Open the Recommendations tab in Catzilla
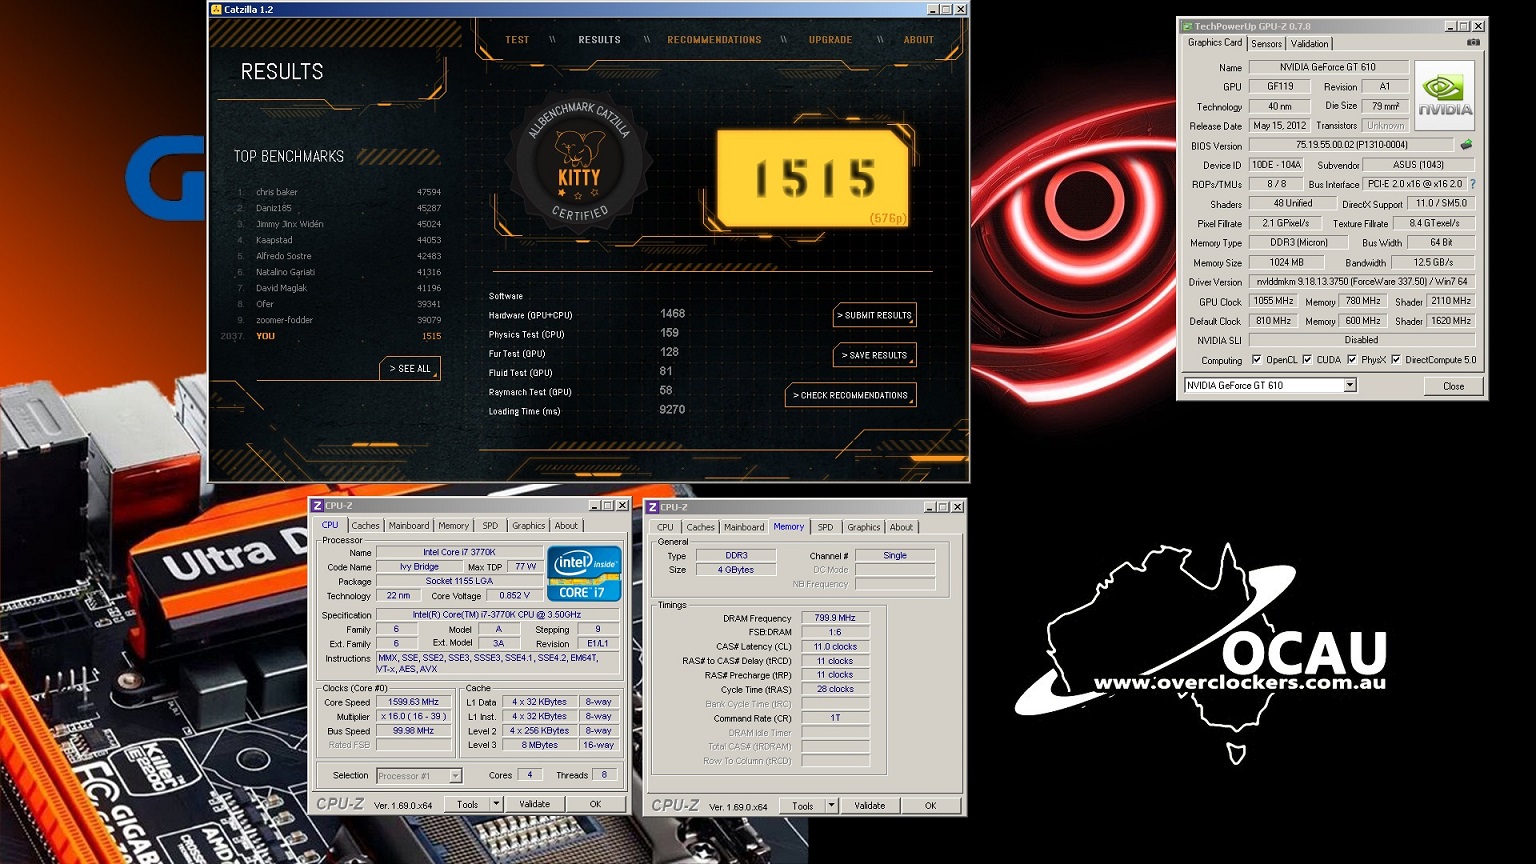This screenshot has height=864, width=1536. (714, 40)
